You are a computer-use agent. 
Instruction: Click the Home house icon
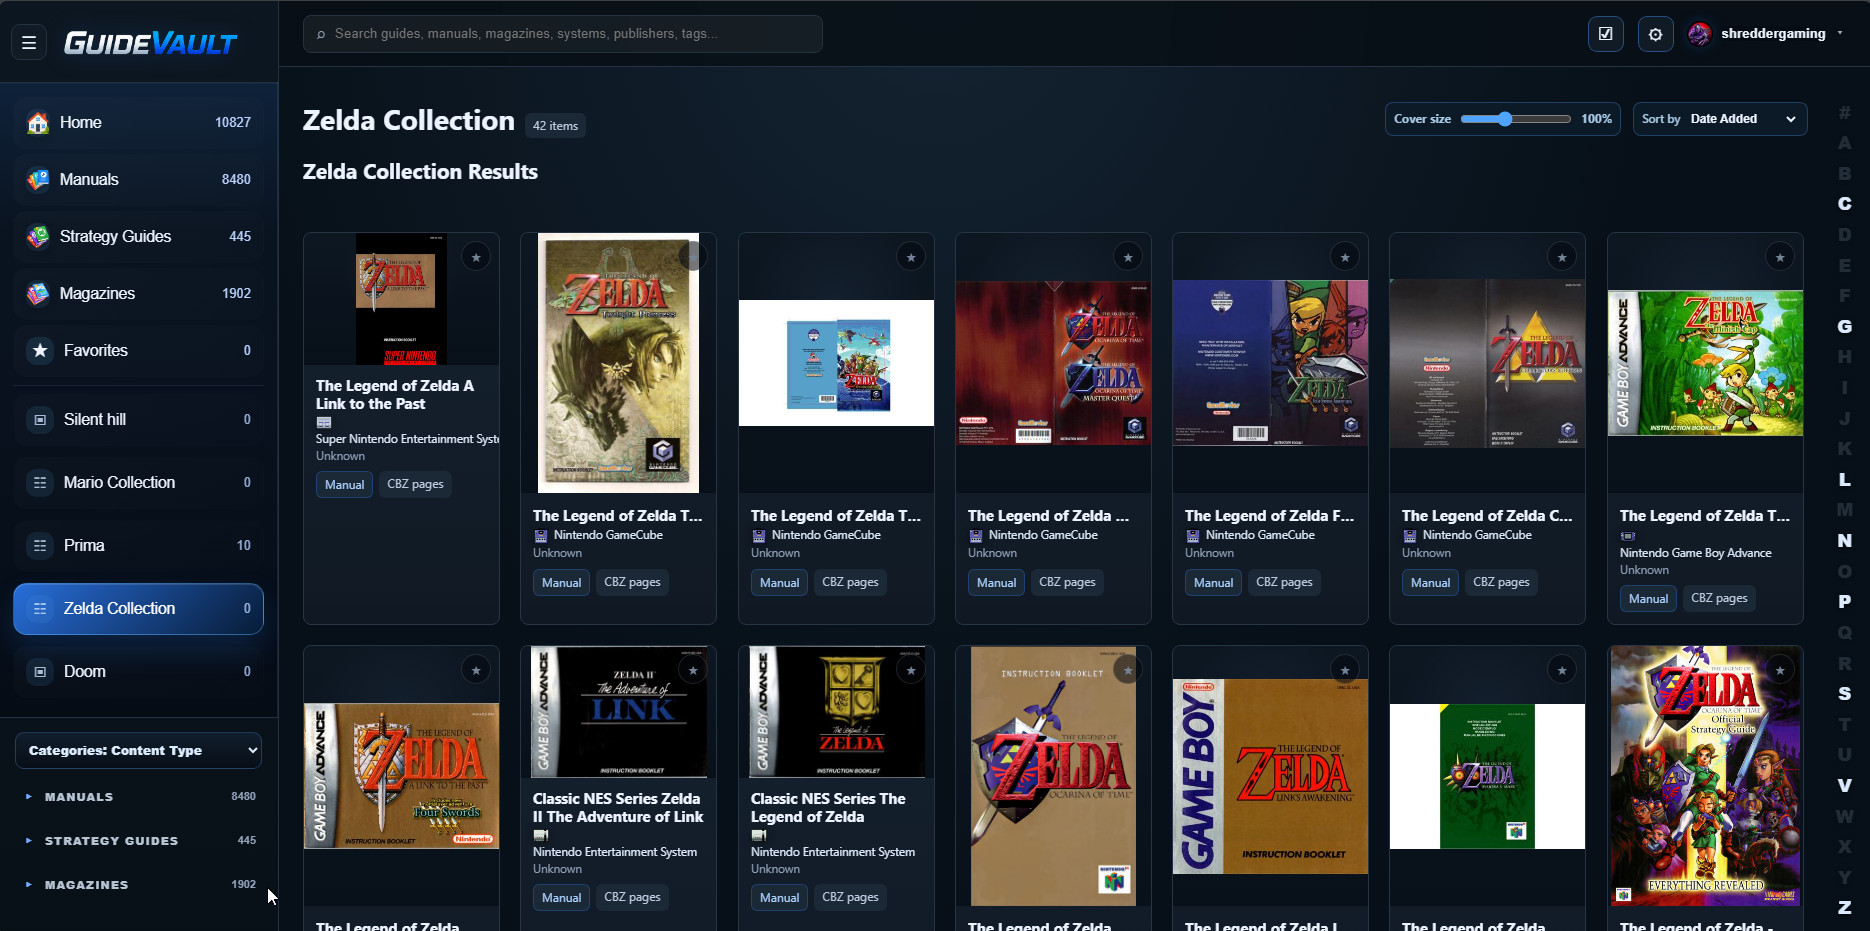click(x=38, y=123)
